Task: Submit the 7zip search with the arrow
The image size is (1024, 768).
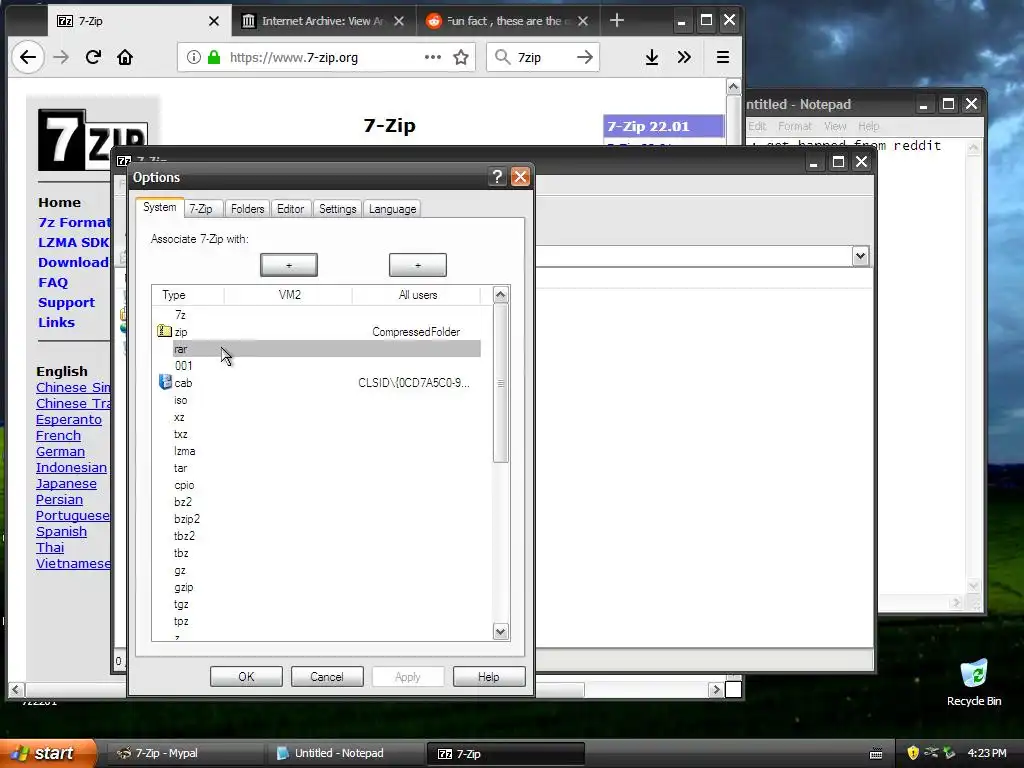Action: [x=585, y=57]
